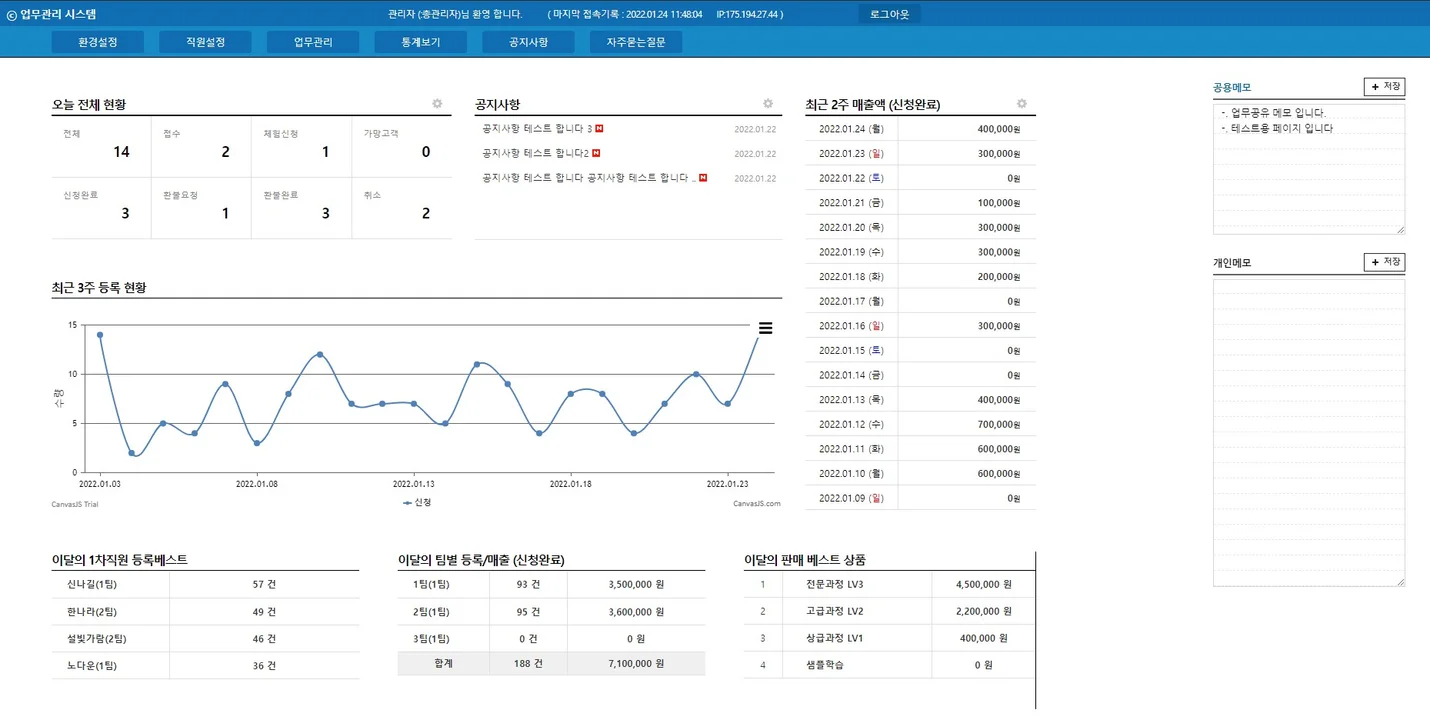
Task: Click the 신청완료 count cell
Action: click(101, 208)
